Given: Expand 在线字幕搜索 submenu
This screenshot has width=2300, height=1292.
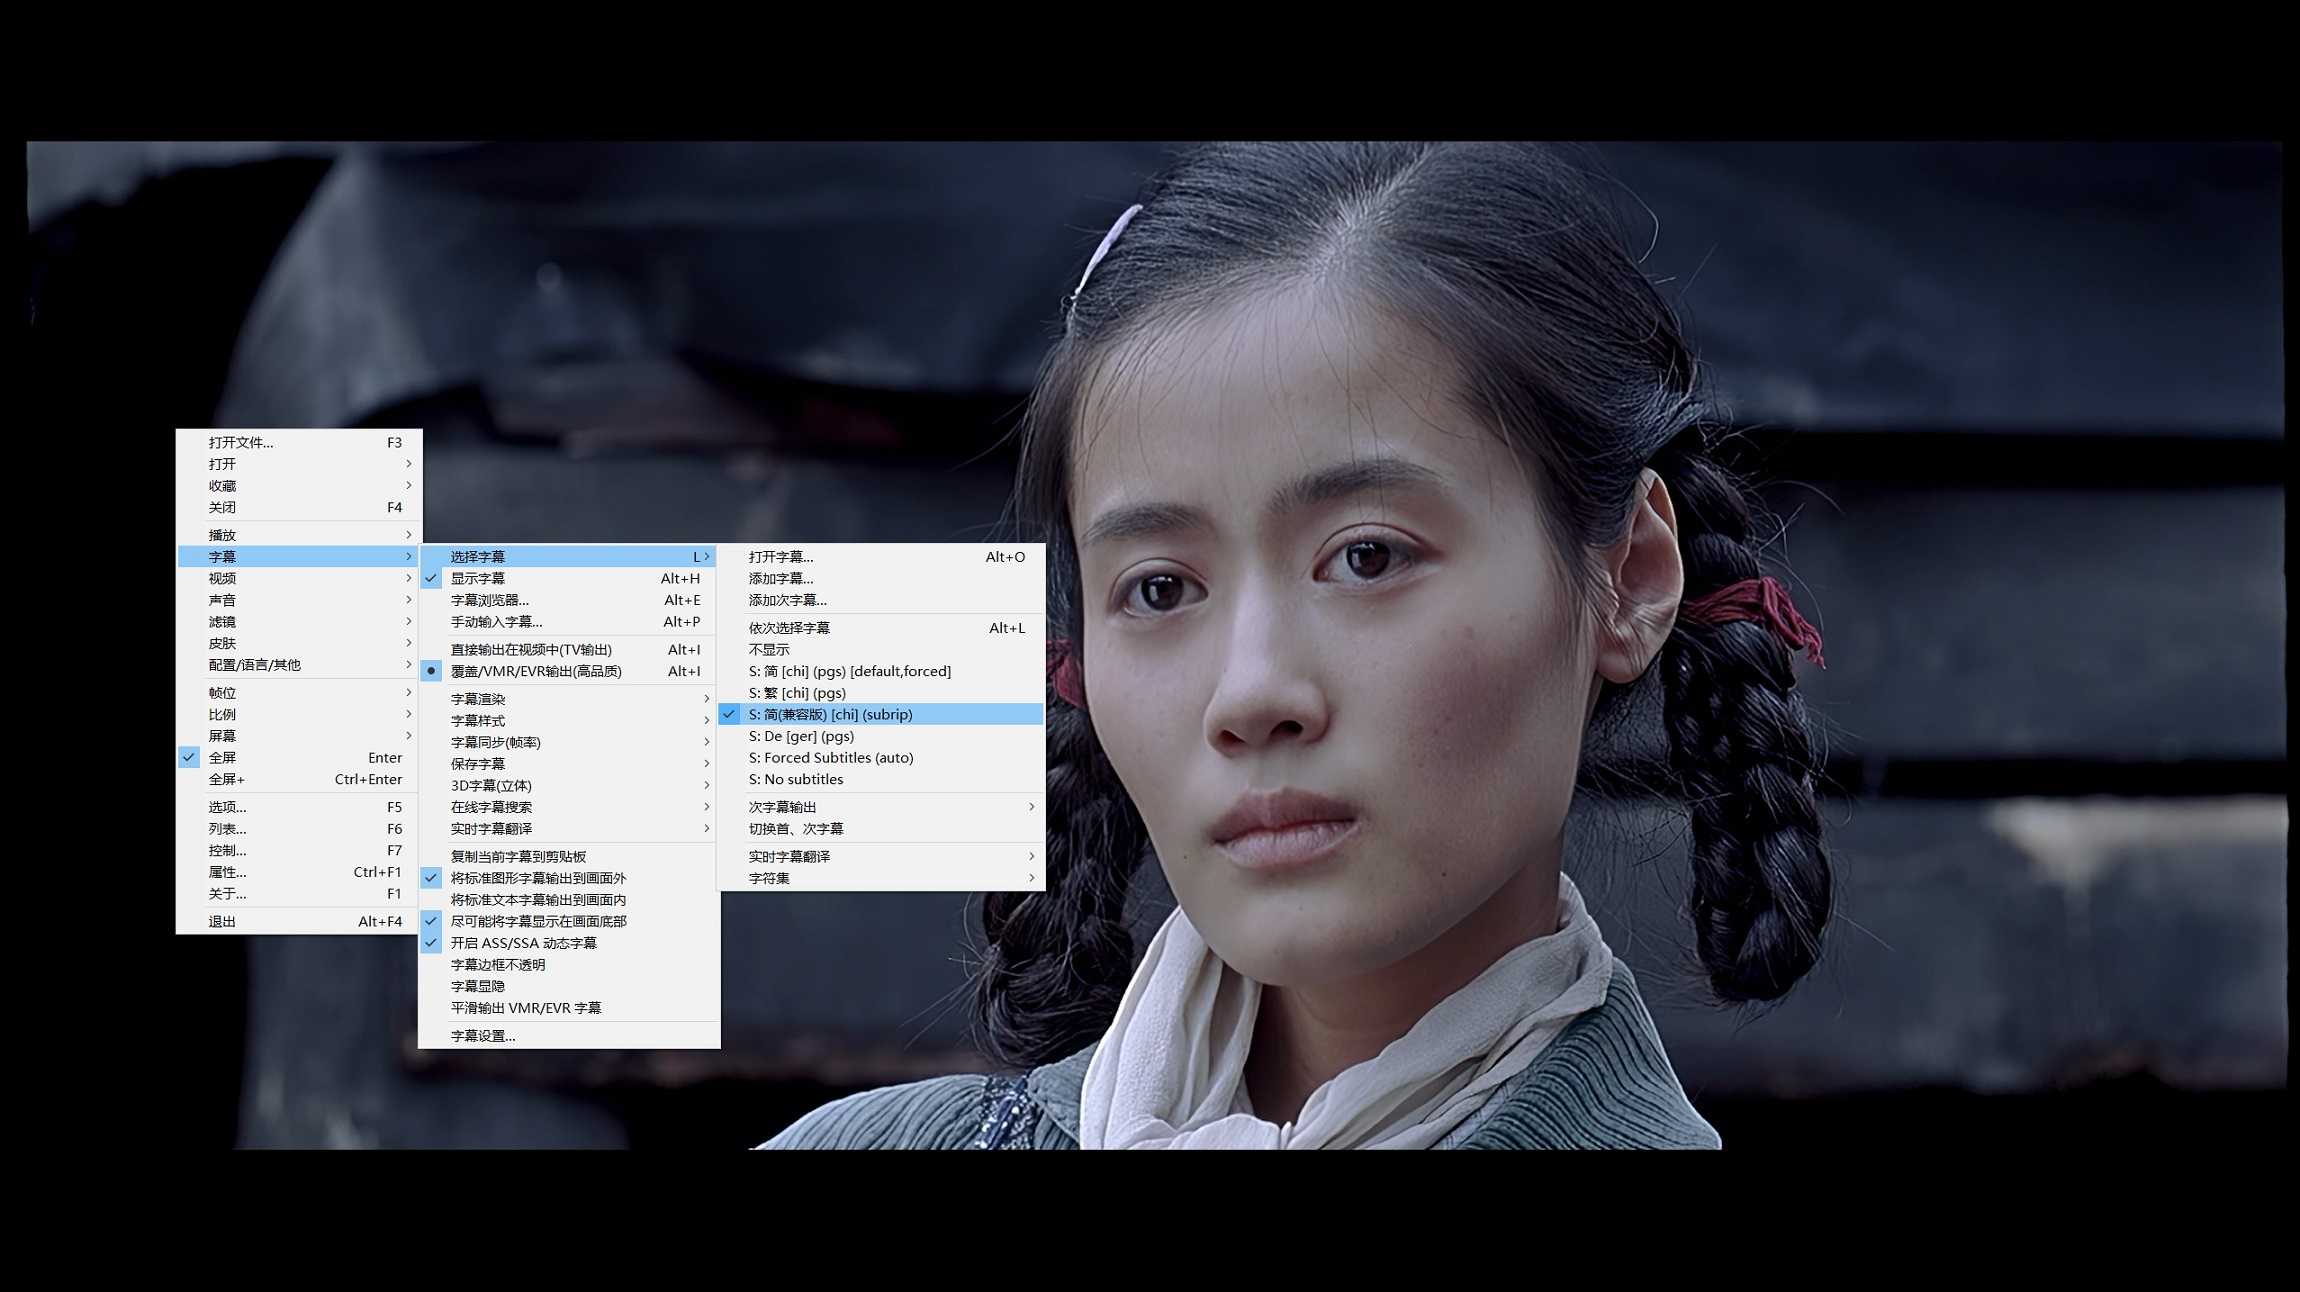Looking at the screenshot, I should 568,807.
